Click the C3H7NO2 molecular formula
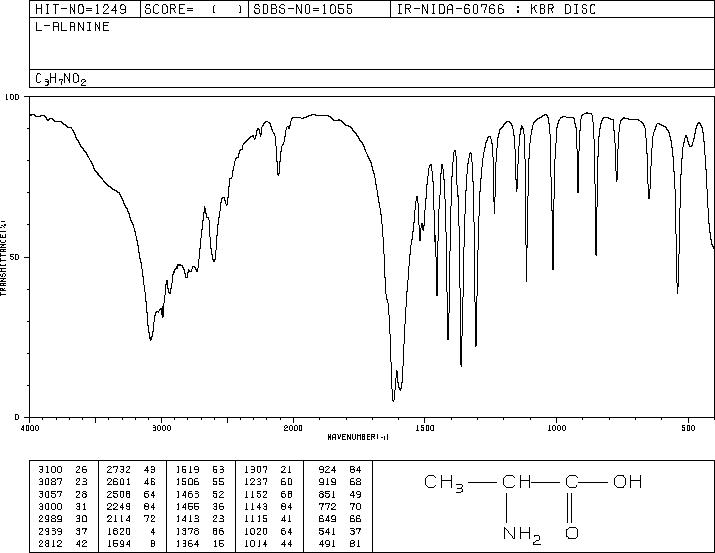 pyautogui.click(x=60, y=79)
